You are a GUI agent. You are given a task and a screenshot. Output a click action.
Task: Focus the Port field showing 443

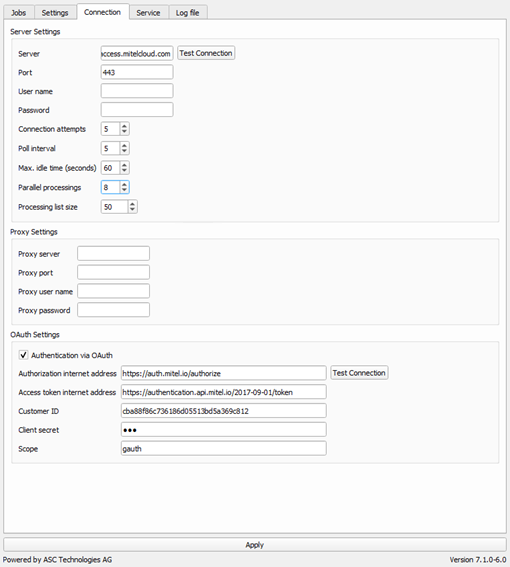[x=137, y=72]
